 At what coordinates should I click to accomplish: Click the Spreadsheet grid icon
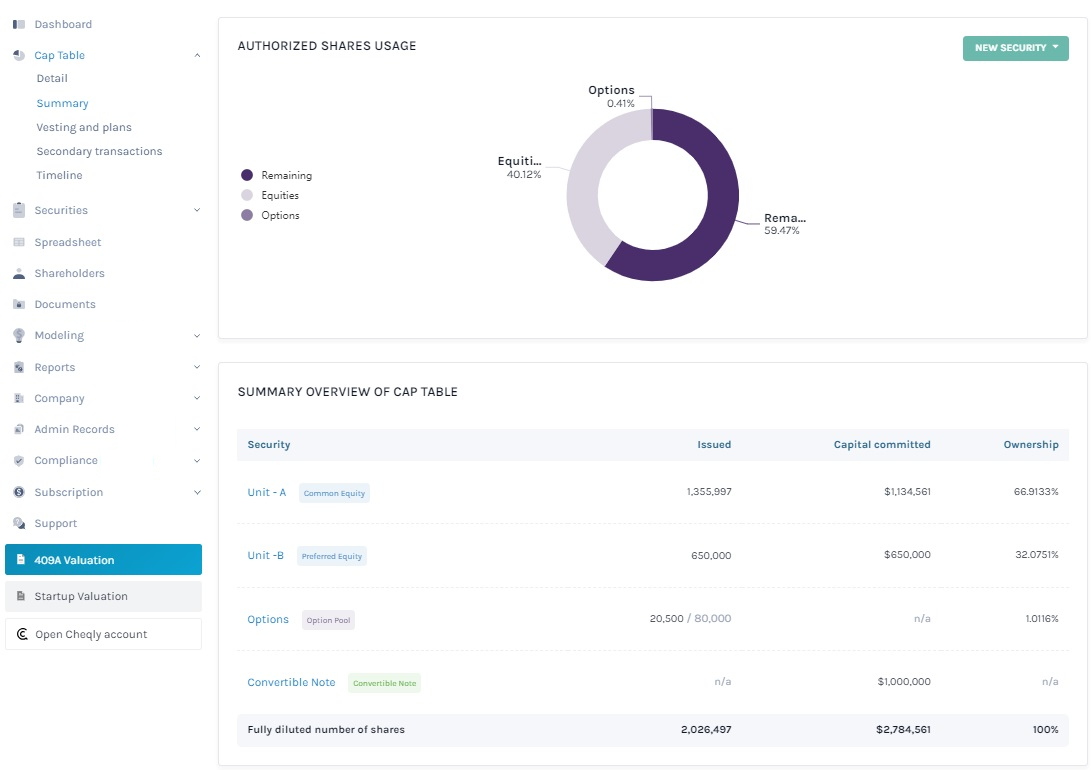19,242
